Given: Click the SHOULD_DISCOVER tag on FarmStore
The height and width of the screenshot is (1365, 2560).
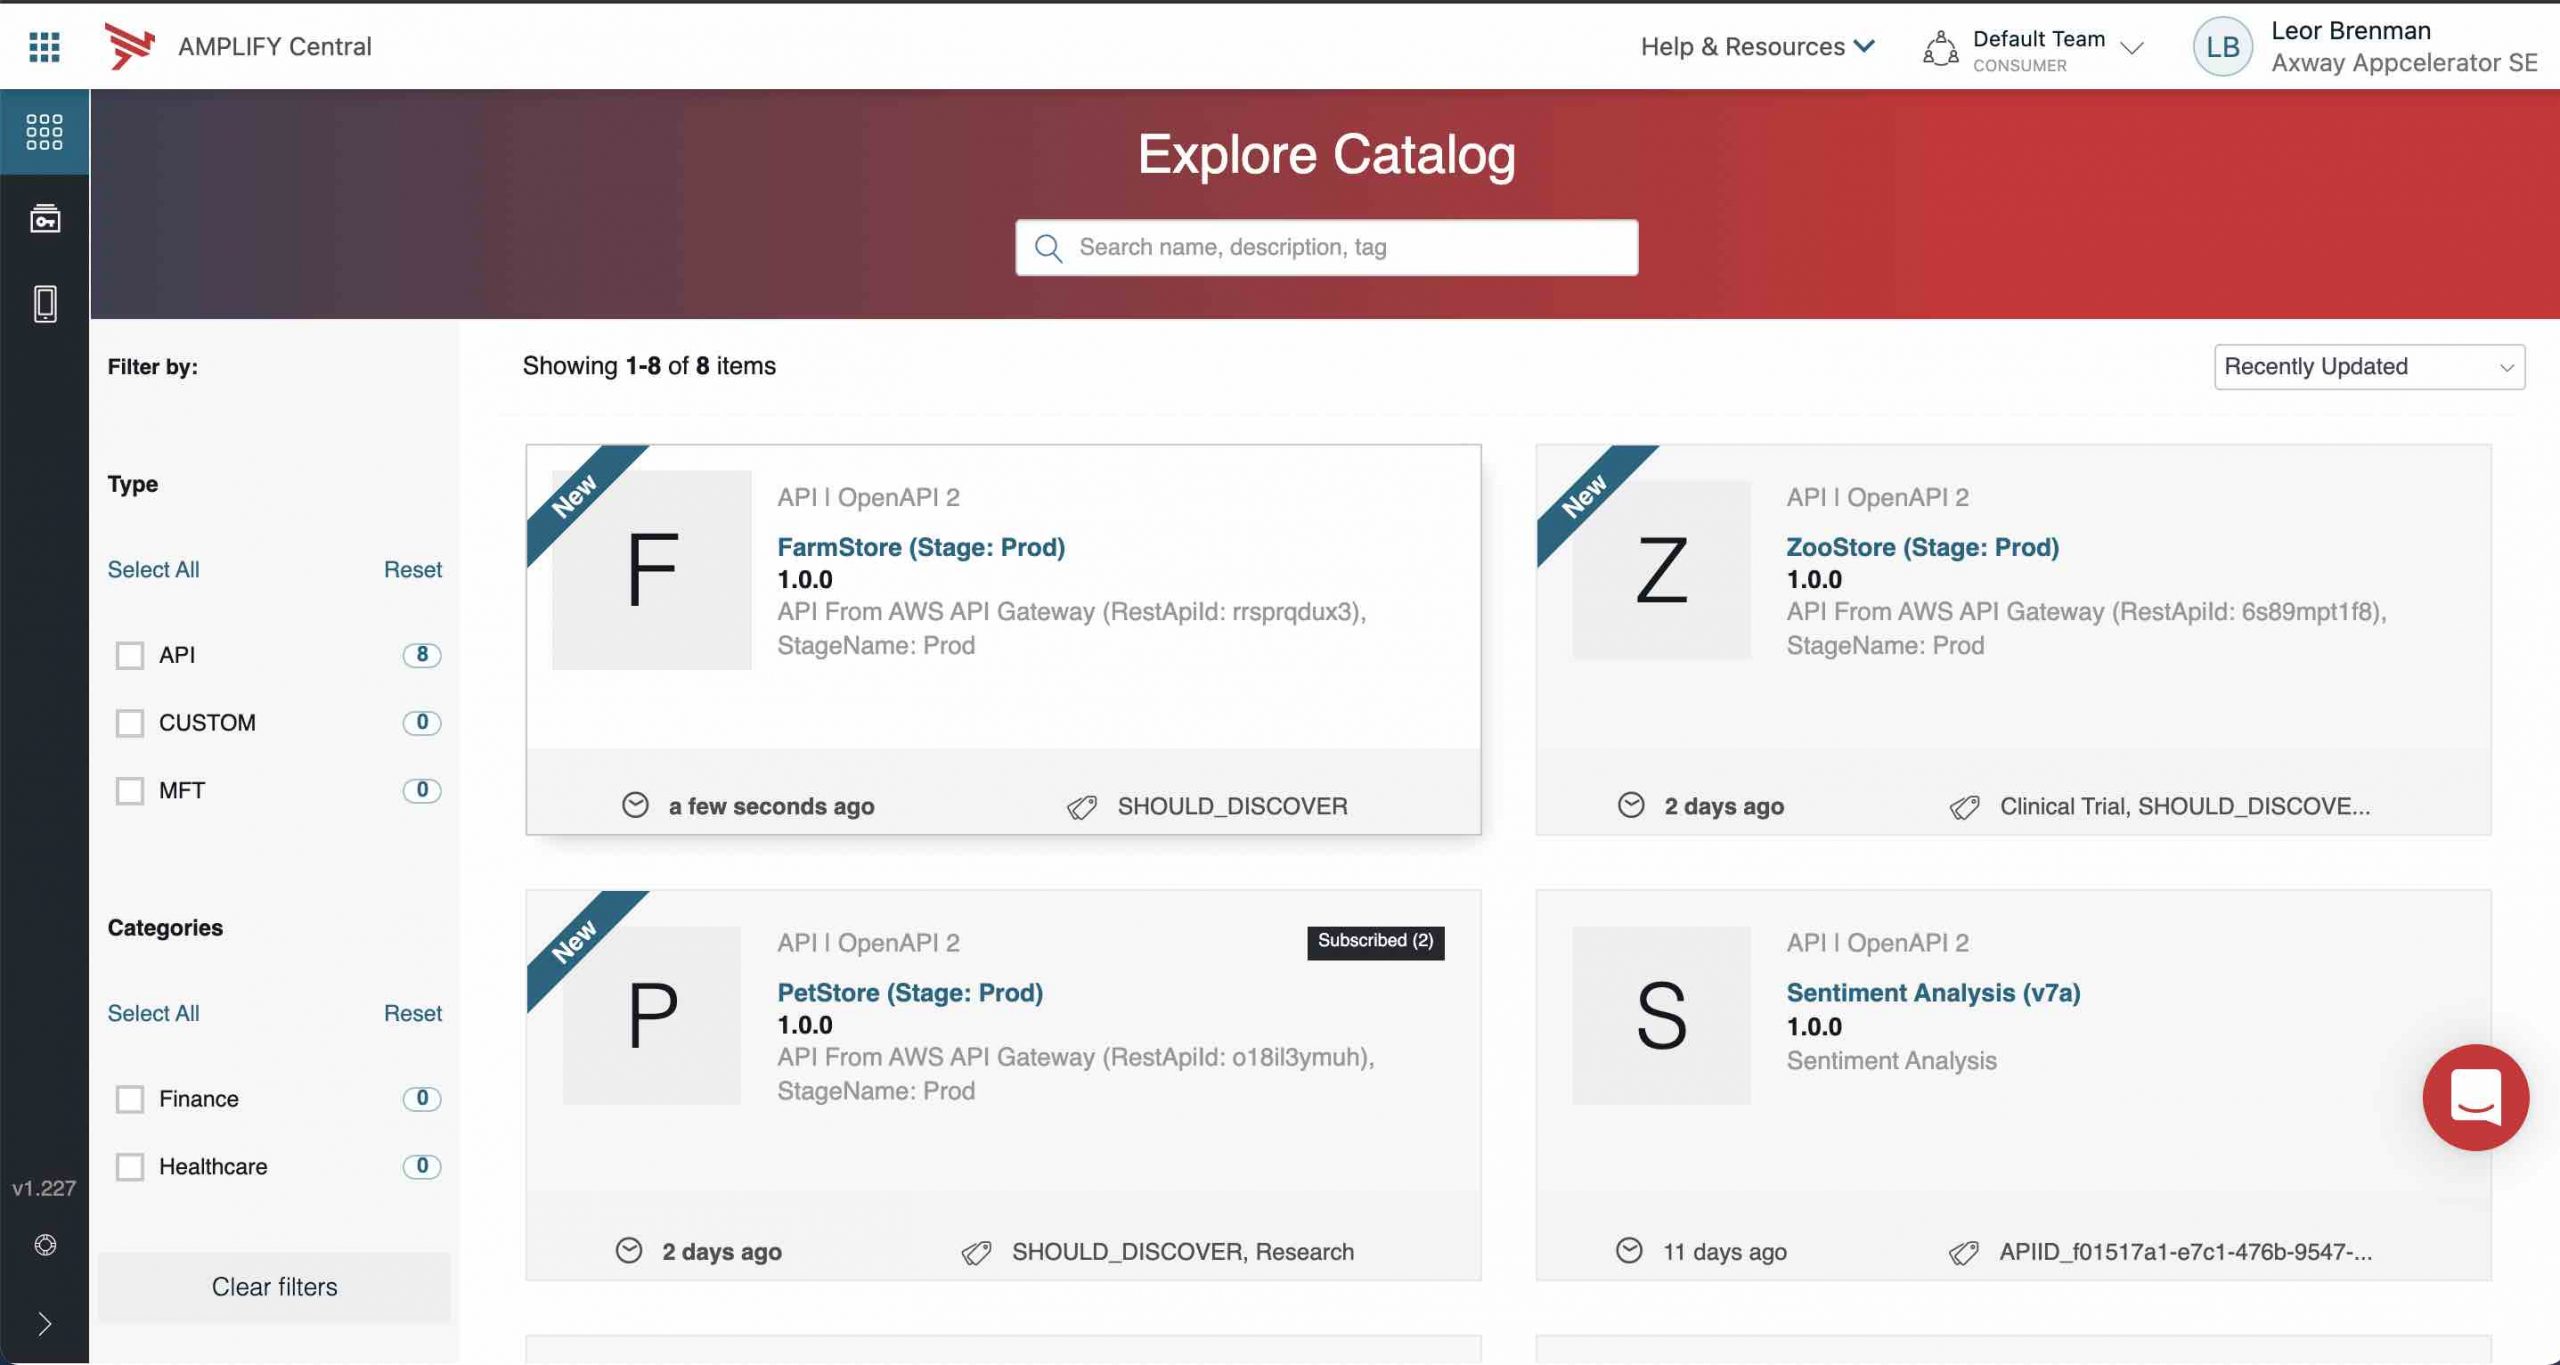Looking at the screenshot, I should point(1232,806).
